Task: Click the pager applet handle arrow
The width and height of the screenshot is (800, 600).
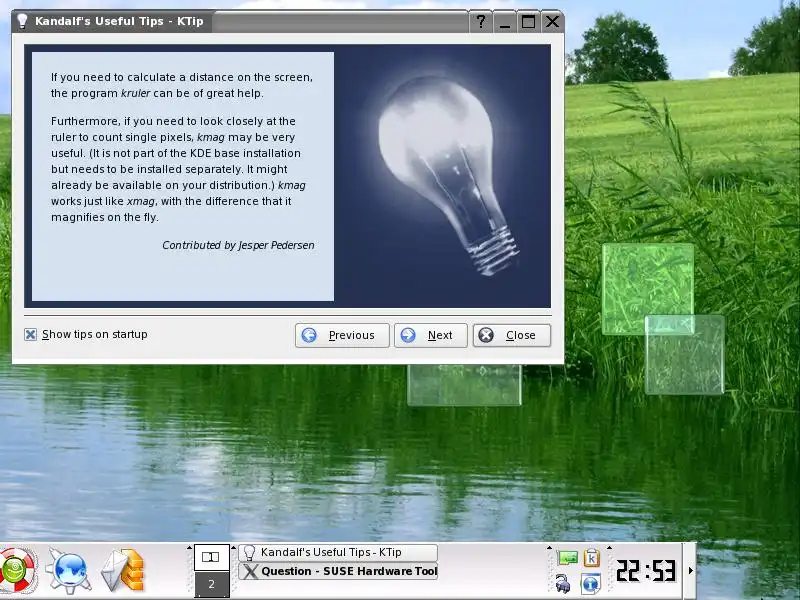Action: 189,548
